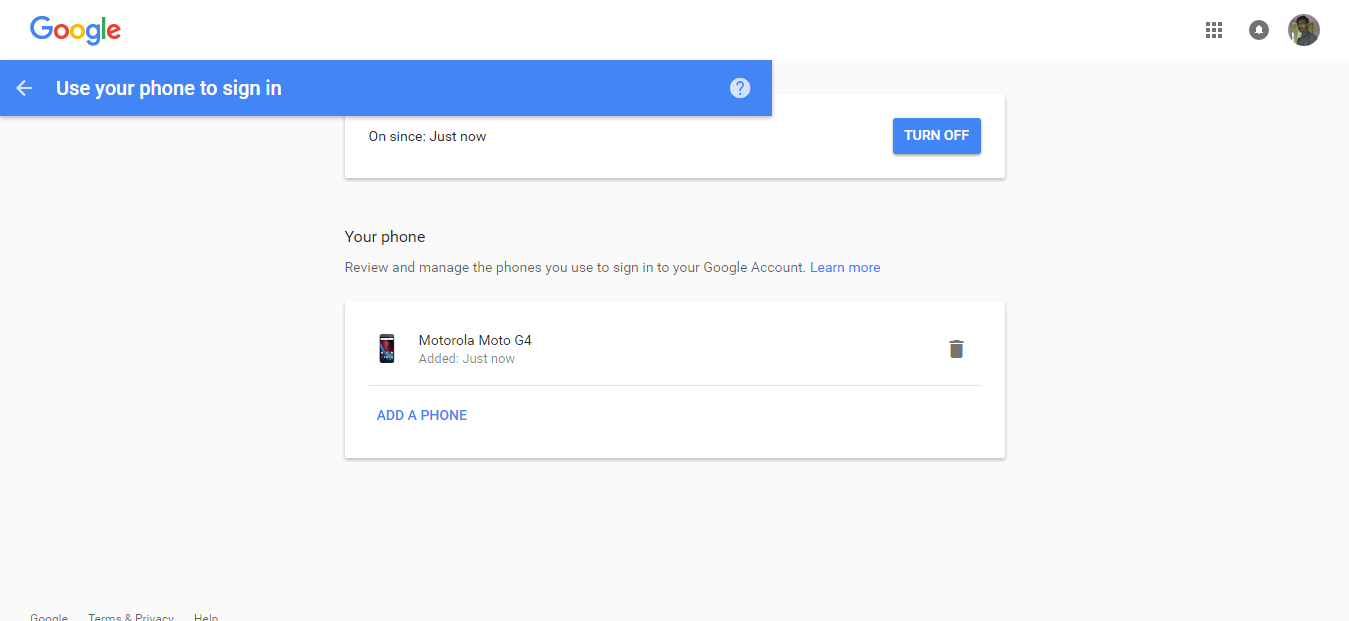Open the account profile picture
The width and height of the screenshot is (1349, 621).
point(1304,30)
